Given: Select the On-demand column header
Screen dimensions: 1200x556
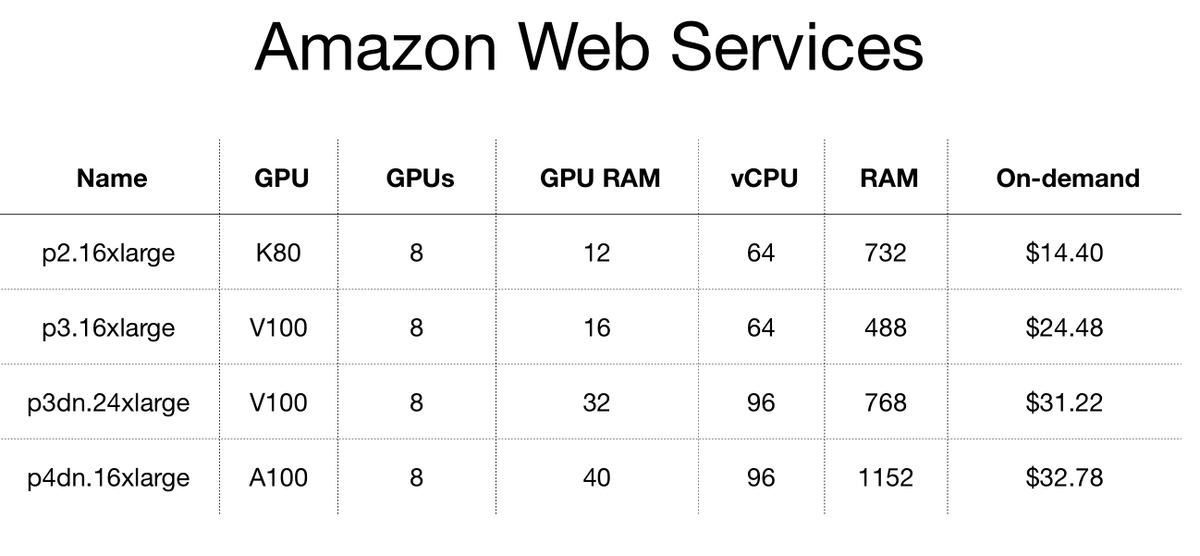Looking at the screenshot, I should (1067, 178).
